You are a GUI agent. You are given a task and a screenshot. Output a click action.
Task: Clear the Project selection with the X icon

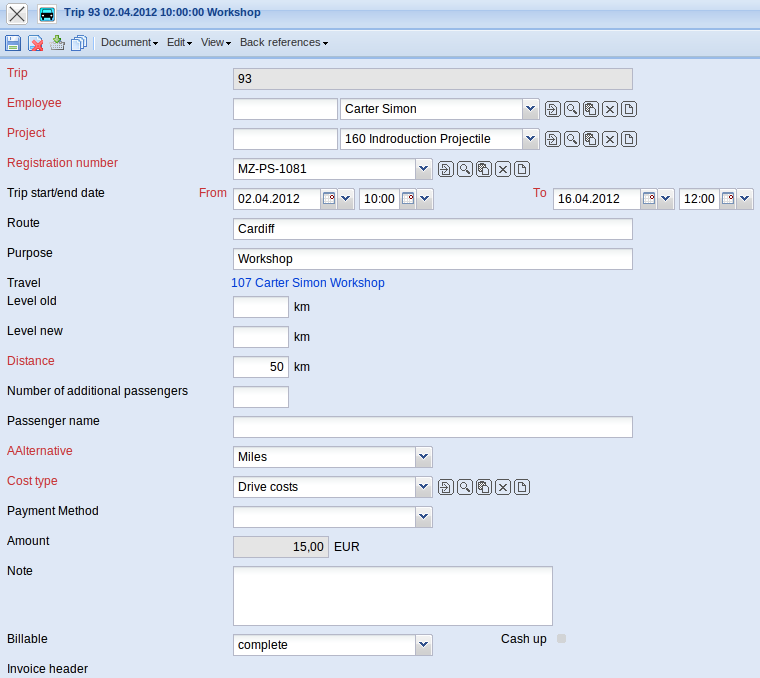609,140
